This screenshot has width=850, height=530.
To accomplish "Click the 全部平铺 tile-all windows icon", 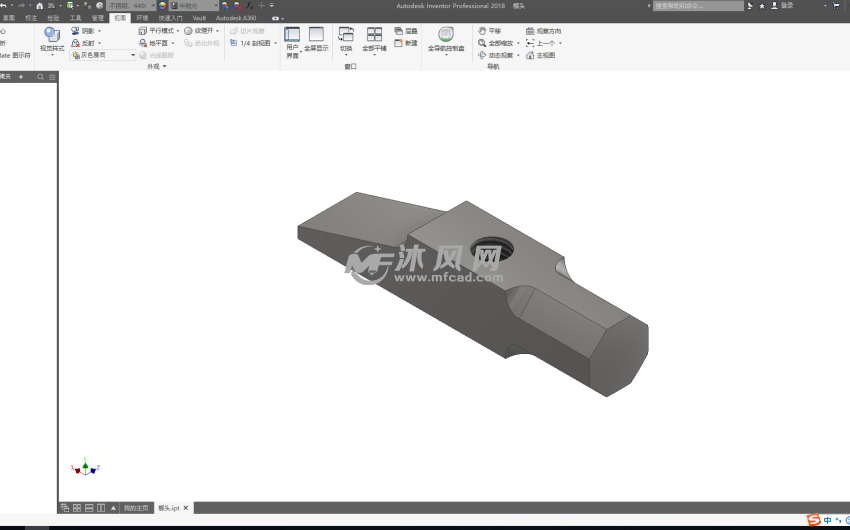I will [x=374, y=39].
